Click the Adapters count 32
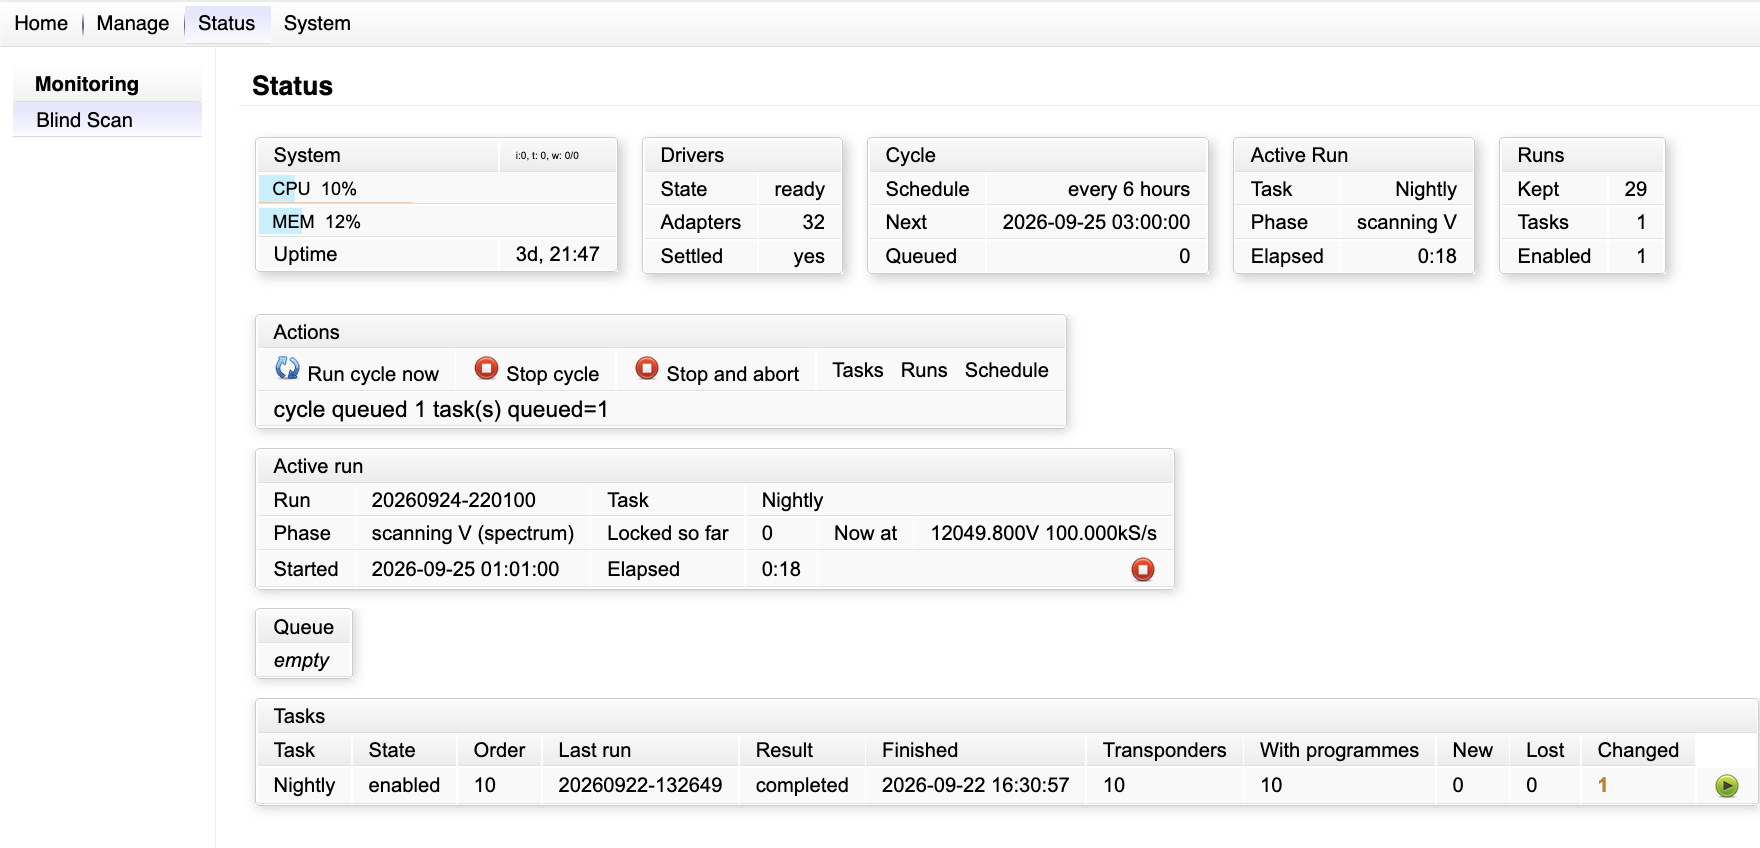The image size is (1760, 848). coord(813,222)
